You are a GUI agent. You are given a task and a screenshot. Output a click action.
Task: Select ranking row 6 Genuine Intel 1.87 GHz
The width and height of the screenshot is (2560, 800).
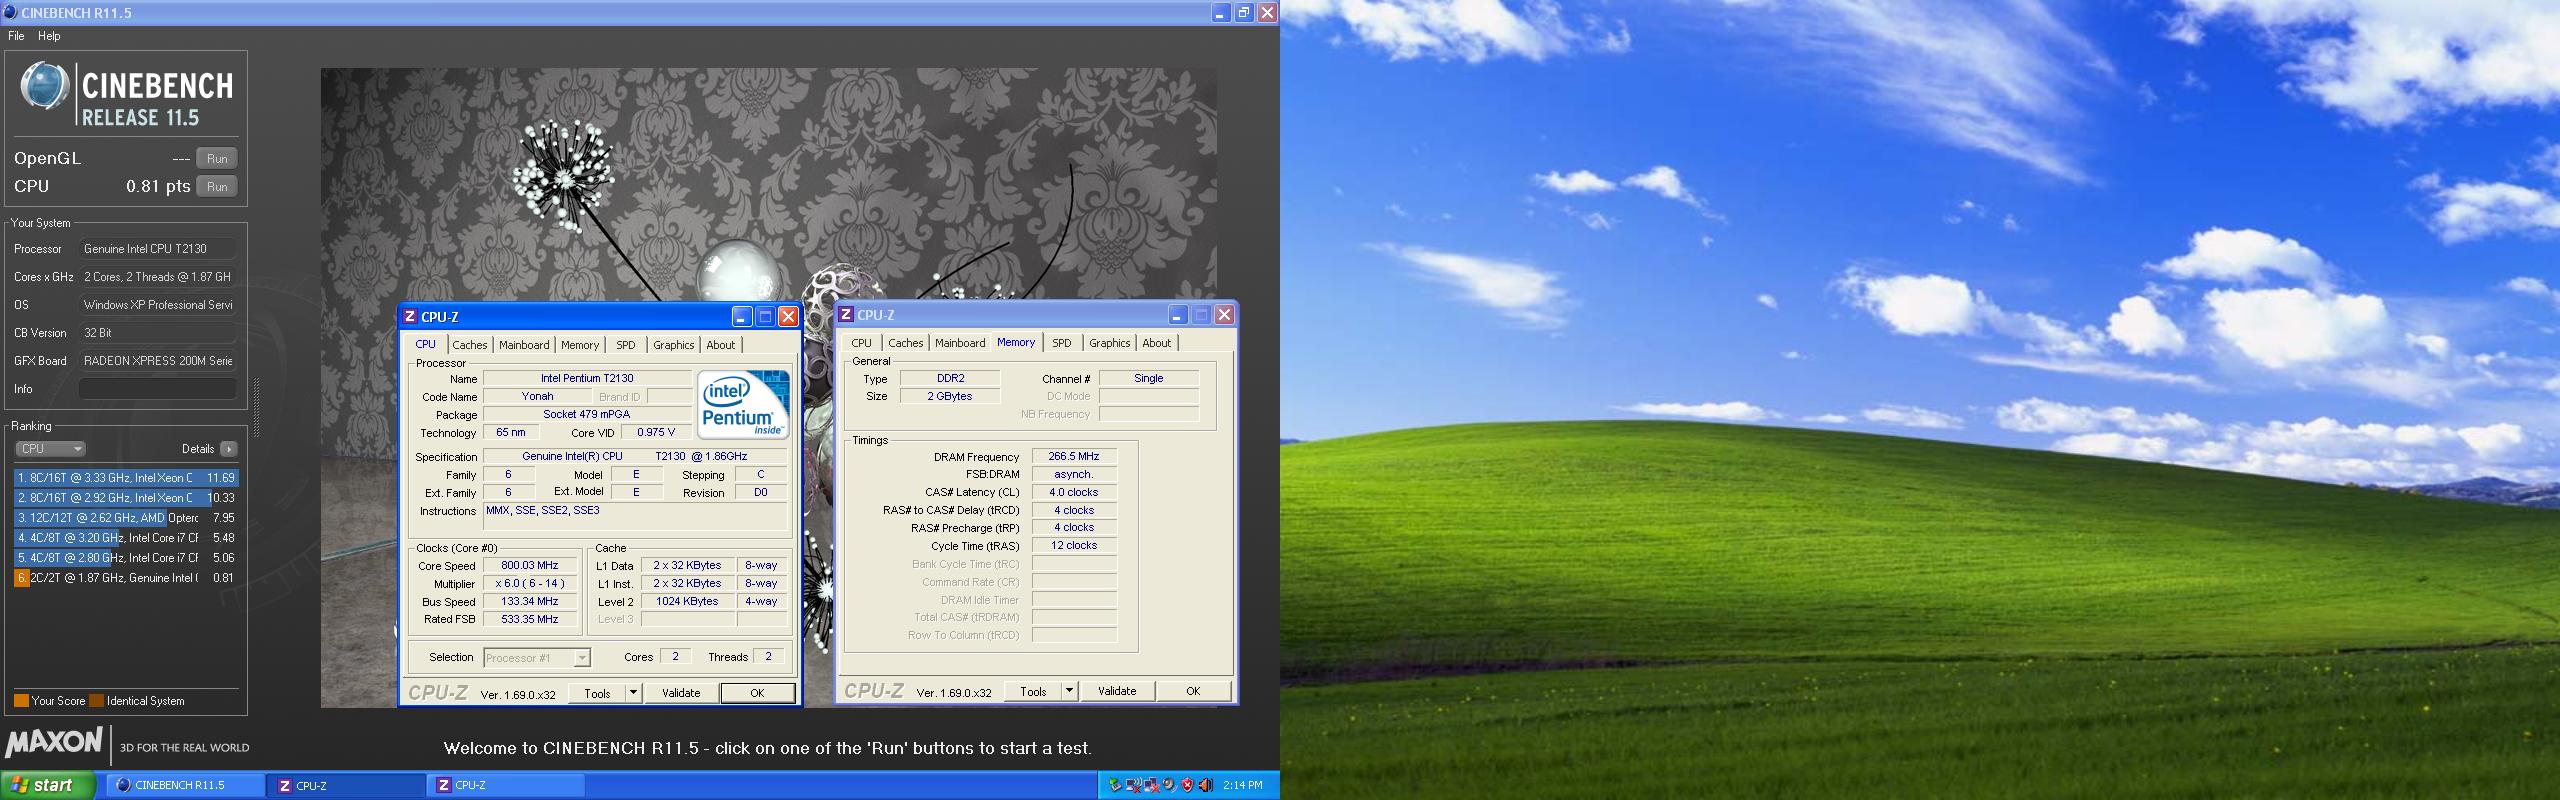[126, 578]
